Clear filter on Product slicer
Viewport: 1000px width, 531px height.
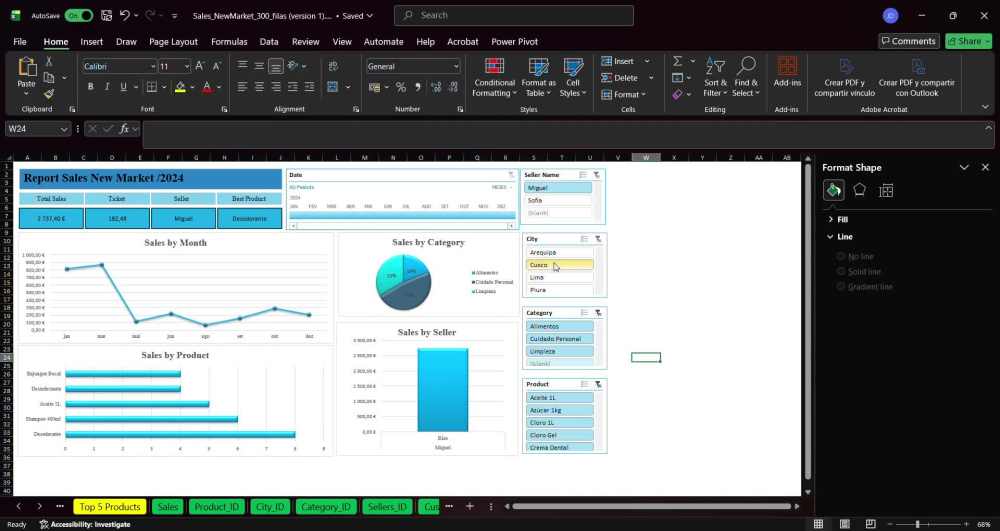click(598, 384)
